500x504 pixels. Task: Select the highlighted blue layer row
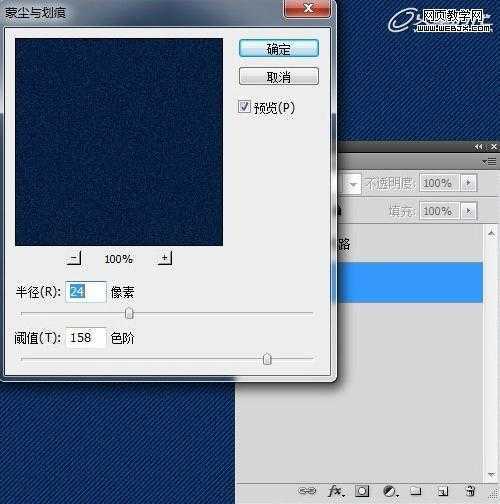click(x=409, y=282)
